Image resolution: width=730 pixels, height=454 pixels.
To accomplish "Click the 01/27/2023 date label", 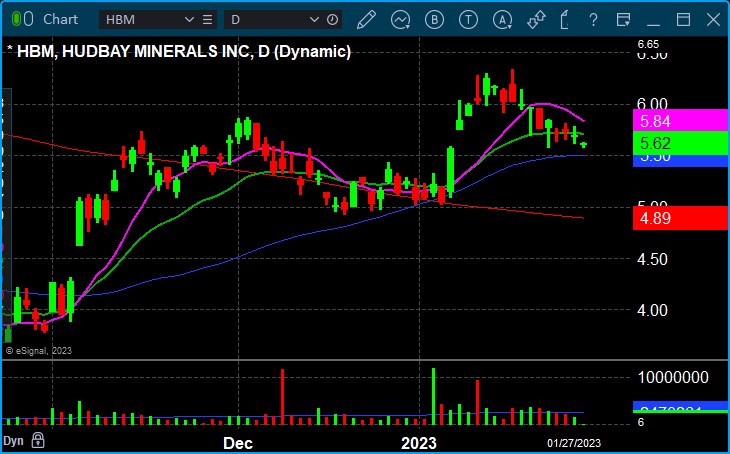I will pos(574,443).
